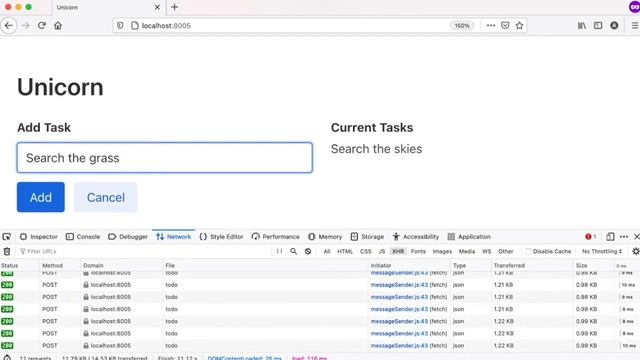Screen dimensions: 640x360
Task: Close the developer tools panel
Action: click(636, 237)
